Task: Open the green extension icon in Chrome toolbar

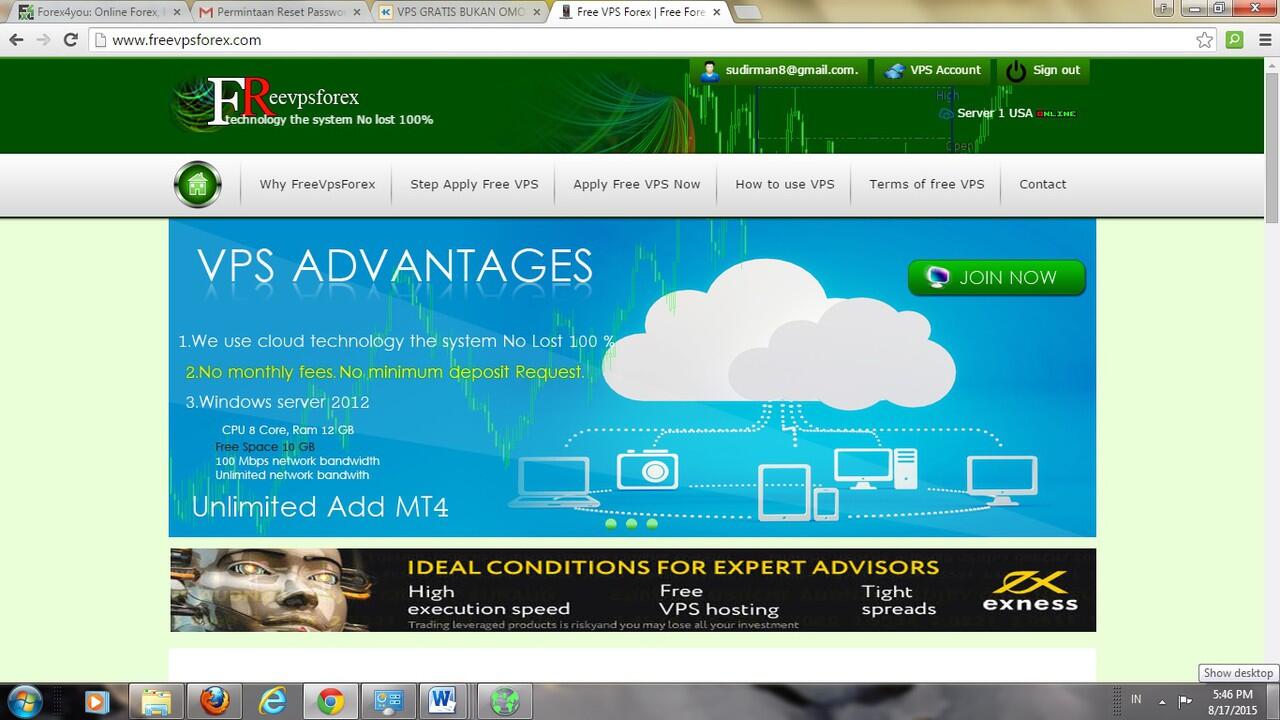Action: pyautogui.click(x=1234, y=40)
